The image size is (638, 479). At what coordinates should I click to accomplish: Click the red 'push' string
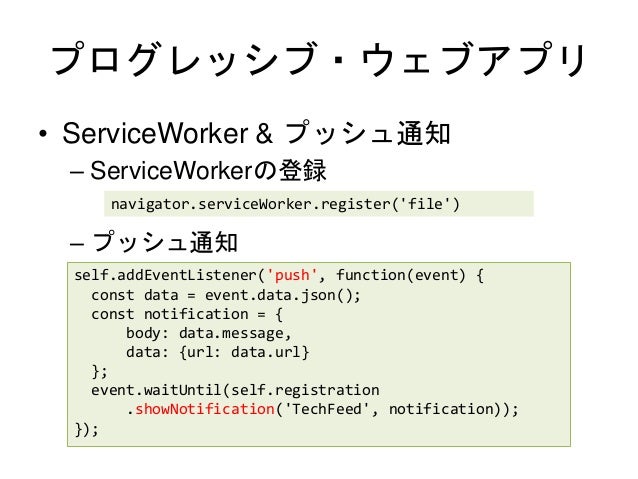pos(292,275)
